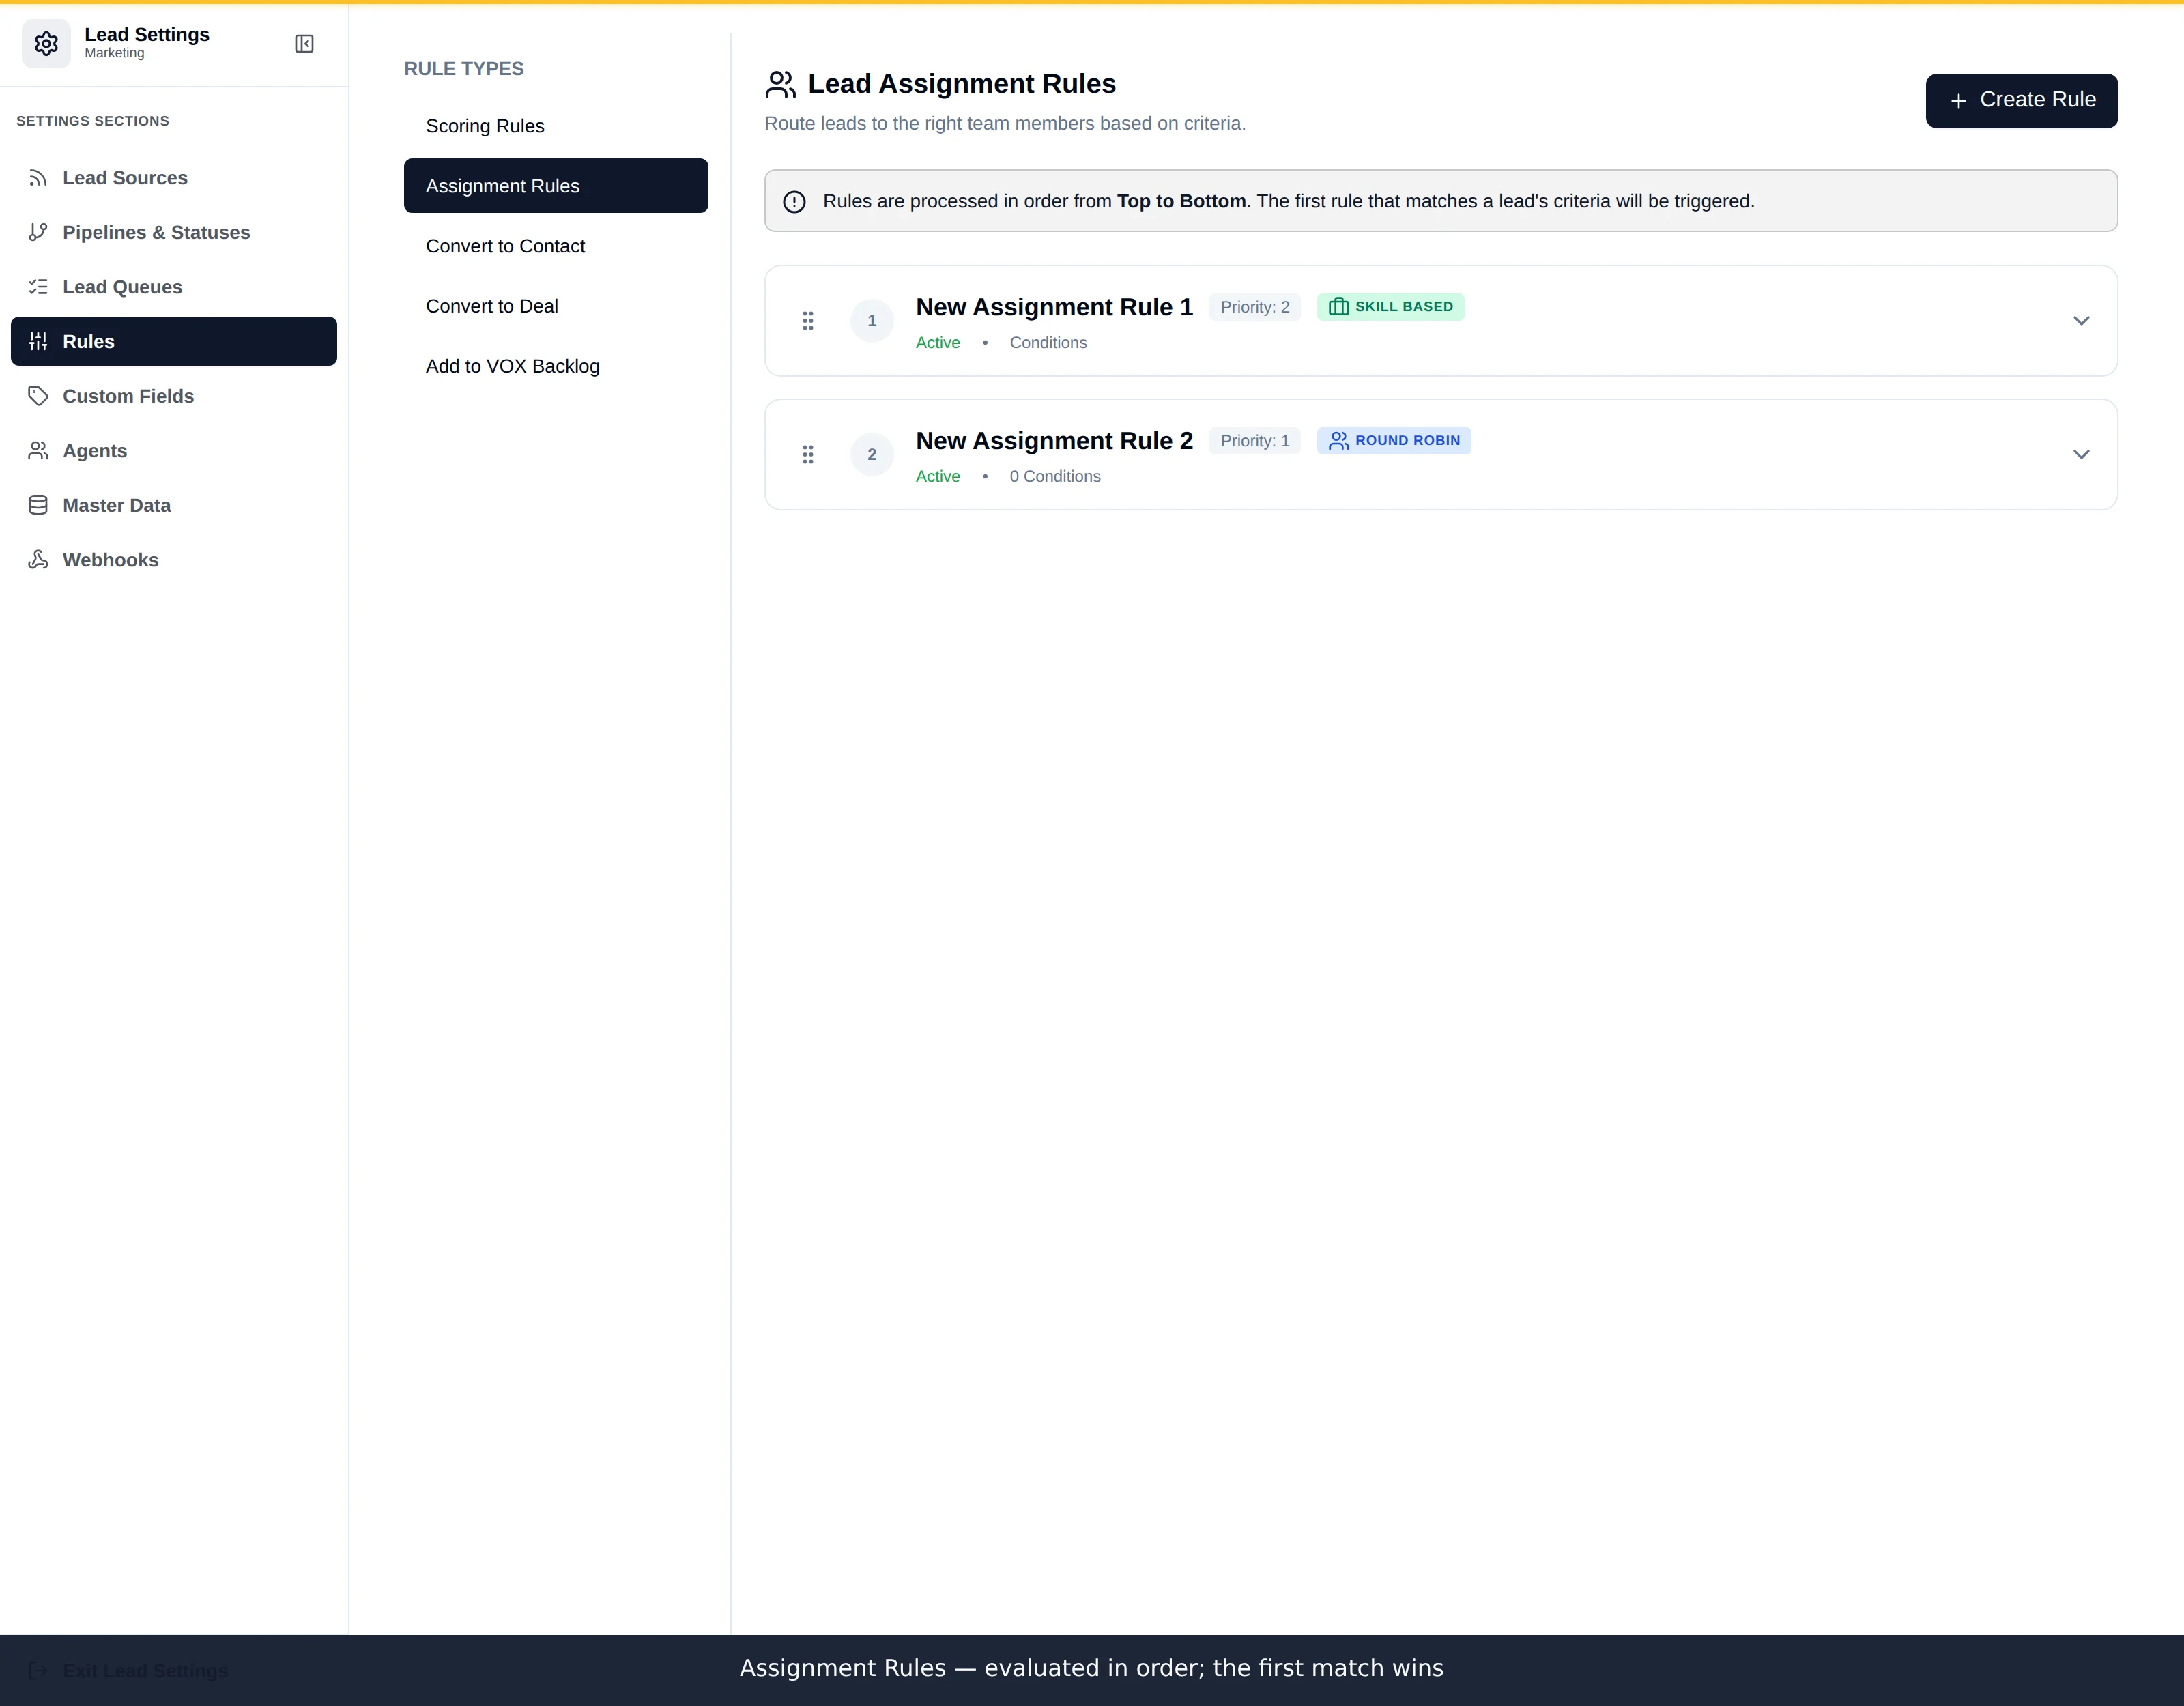Open the Custom Fields section
The height and width of the screenshot is (1706, 2184).
(x=174, y=396)
